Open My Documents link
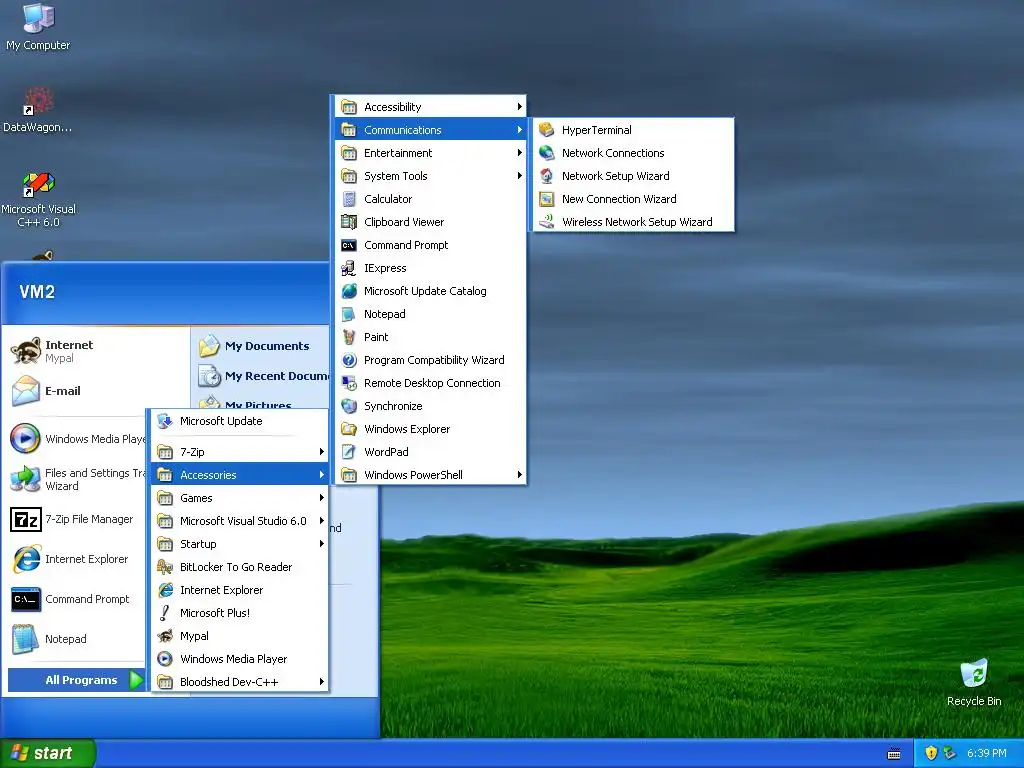This screenshot has width=1024, height=768. click(x=260, y=346)
